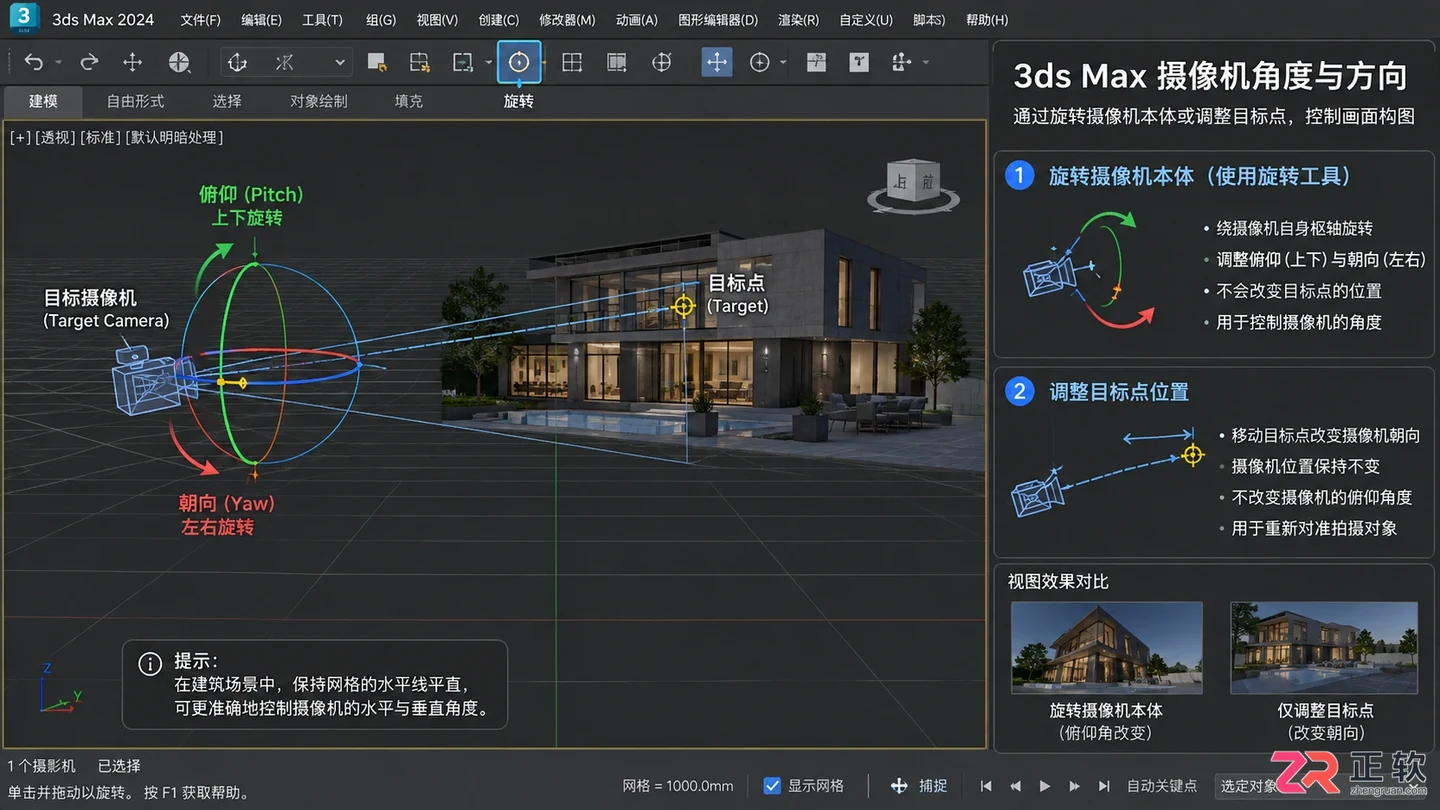Screen dimensions: 1440x810
Task: Open the 创建(C) menu
Action: click(499, 20)
